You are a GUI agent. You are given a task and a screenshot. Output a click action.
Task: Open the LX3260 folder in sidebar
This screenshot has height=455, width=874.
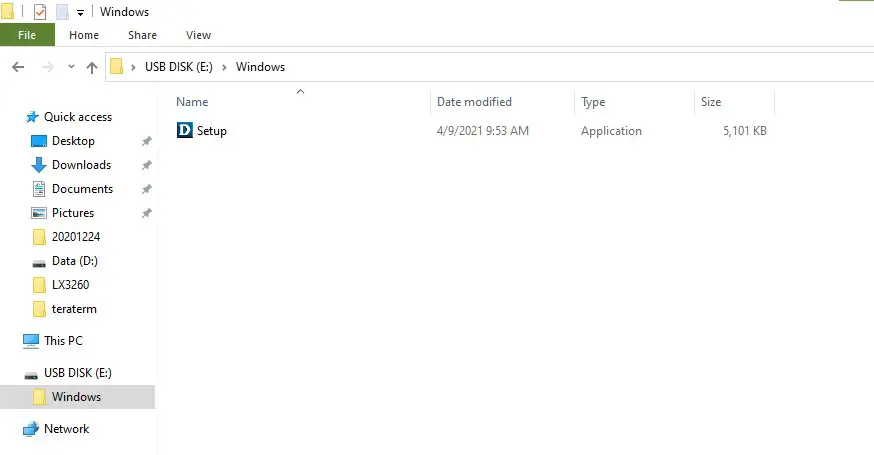tap(70, 285)
